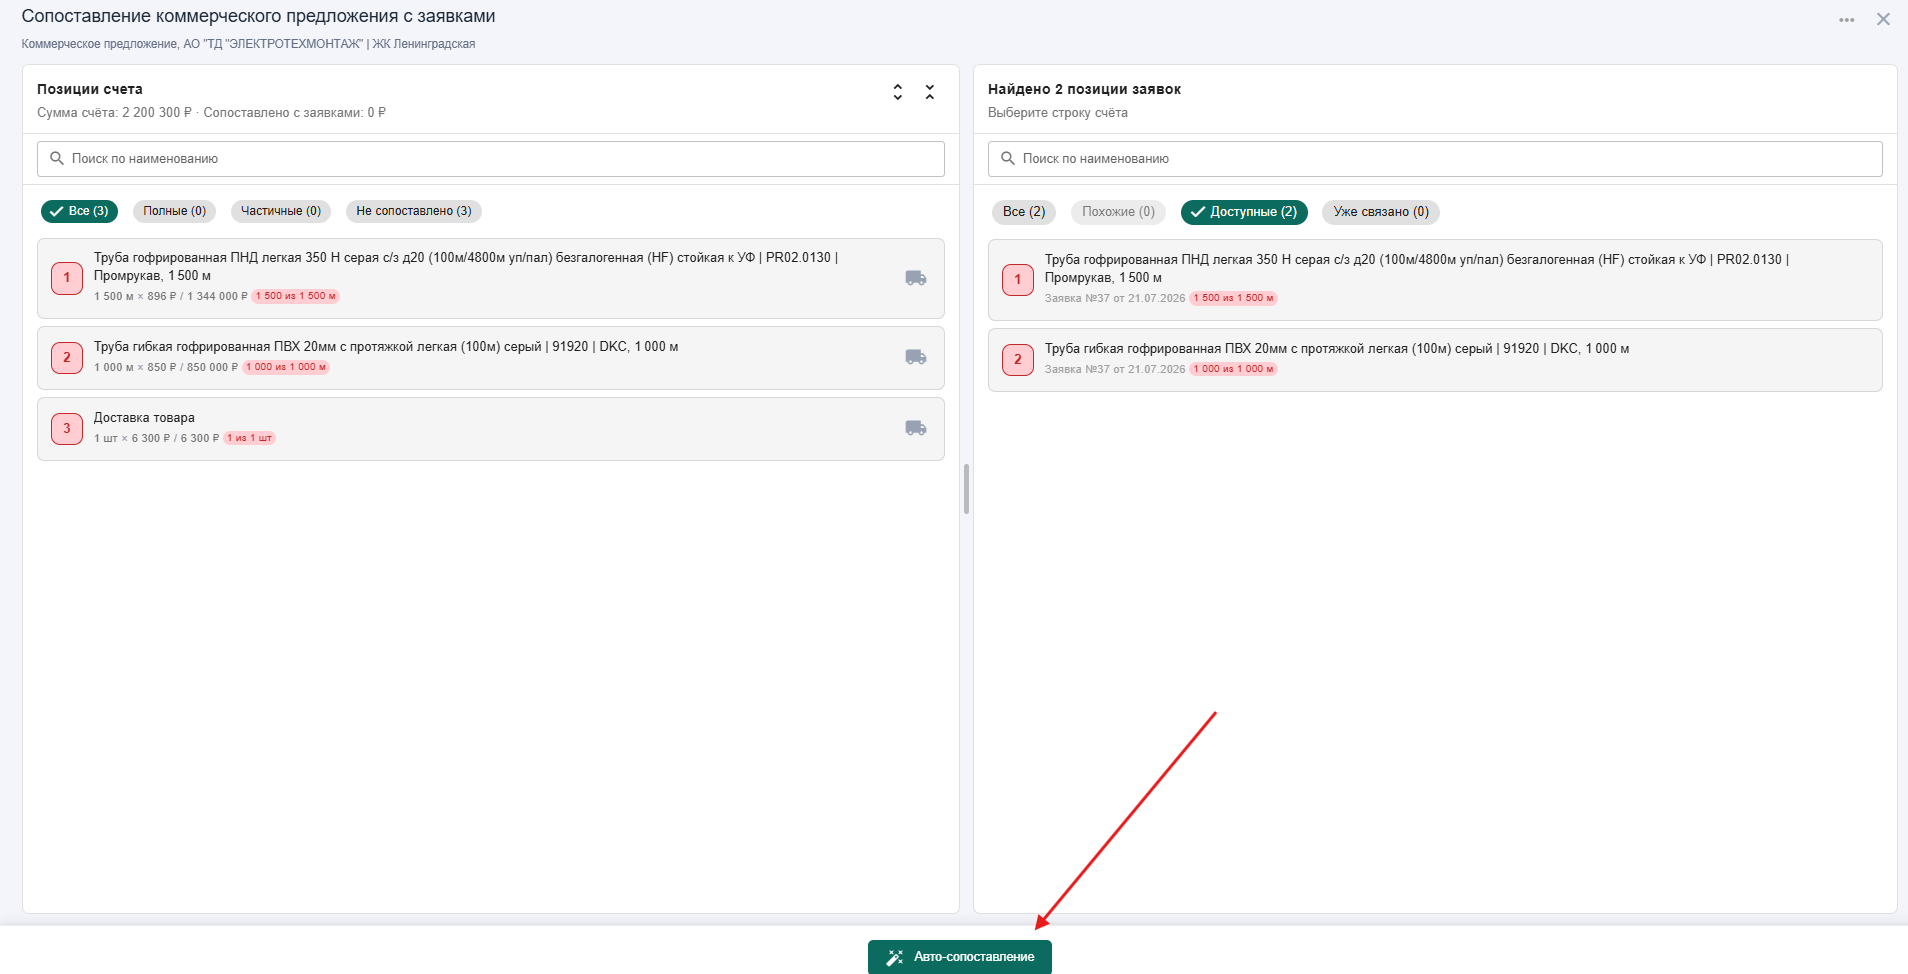Click number badge 2 in invoice positions
1908x974 pixels.
[67, 357]
